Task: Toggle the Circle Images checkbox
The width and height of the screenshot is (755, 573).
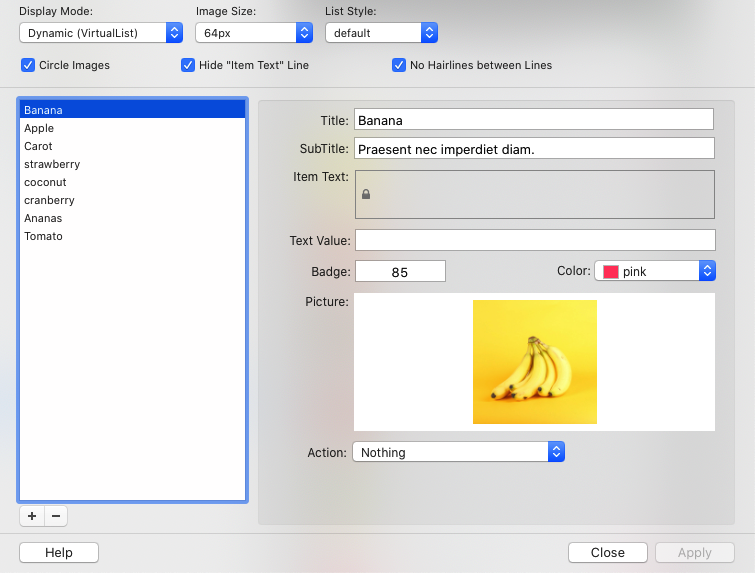Action: click(x=28, y=65)
